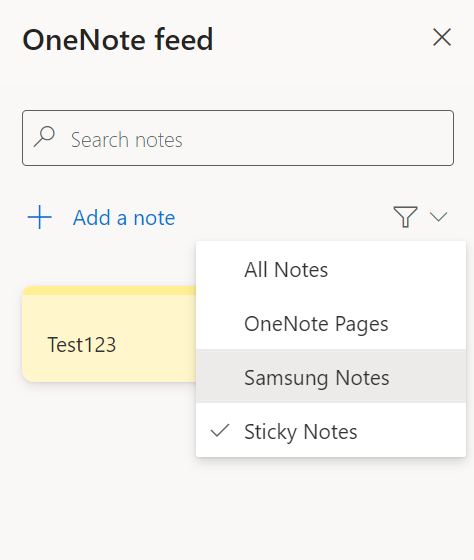Image resolution: width=474 pixels, height=560 pixels.
Task: Click the blue plus icon
Action: [x=40, y=217]
